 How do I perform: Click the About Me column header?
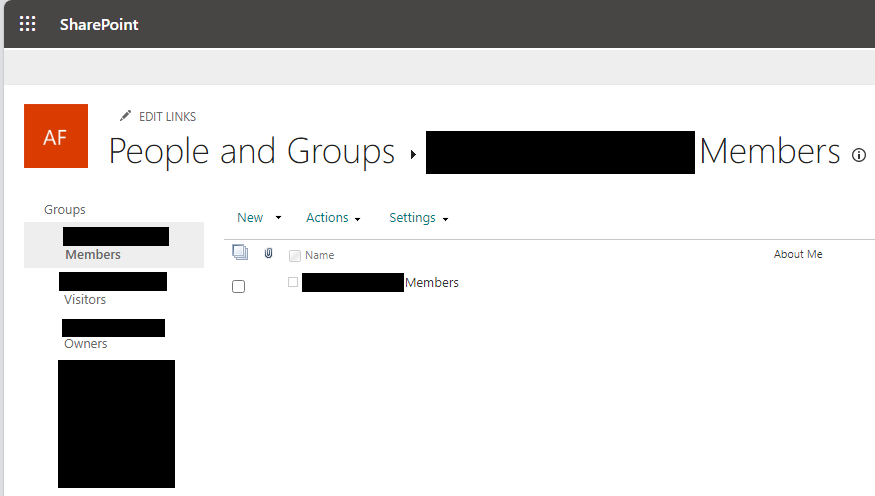point(798,254)
